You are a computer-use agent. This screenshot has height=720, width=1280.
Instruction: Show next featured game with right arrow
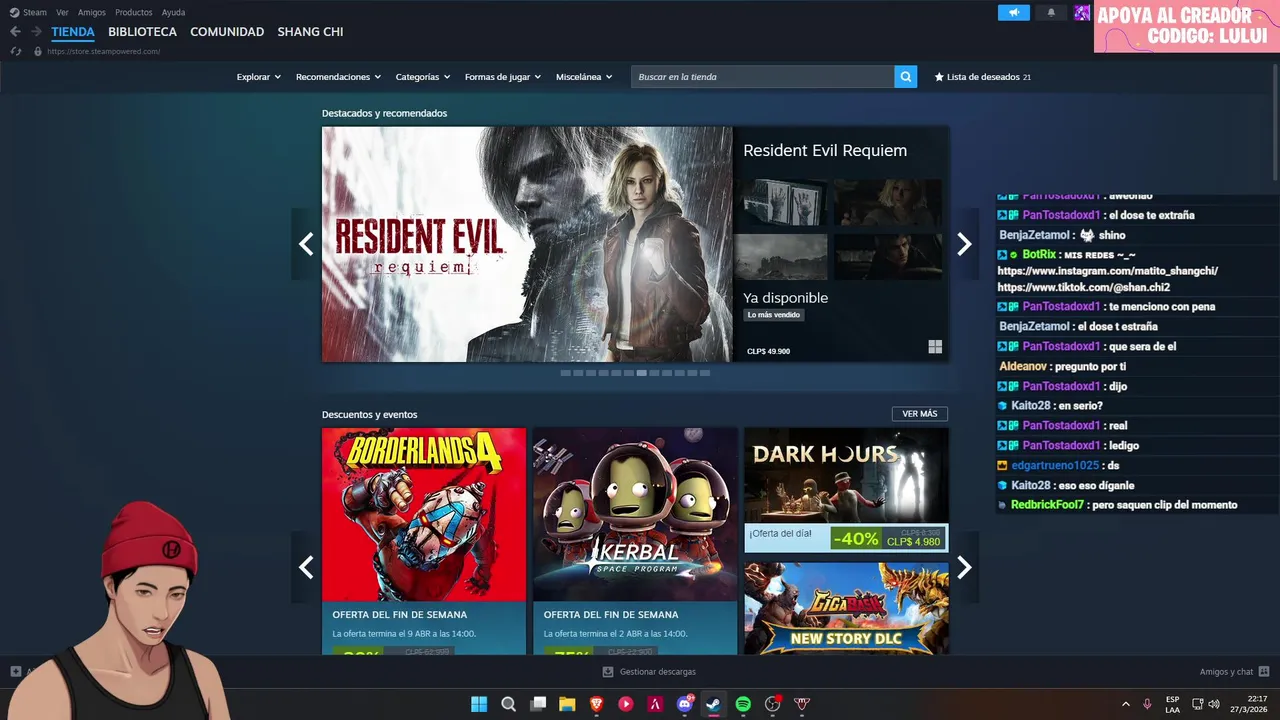click(964, 244)
